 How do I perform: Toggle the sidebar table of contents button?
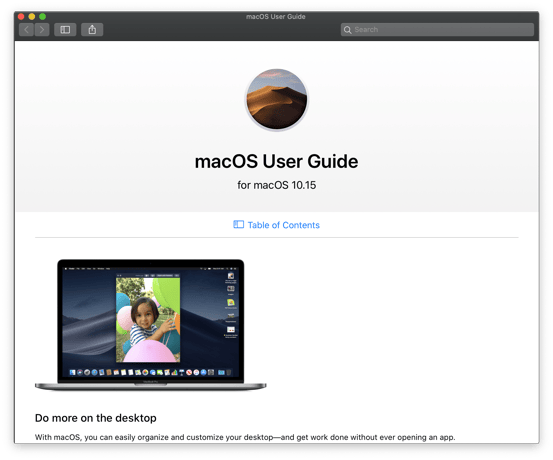tap(65, 30)
